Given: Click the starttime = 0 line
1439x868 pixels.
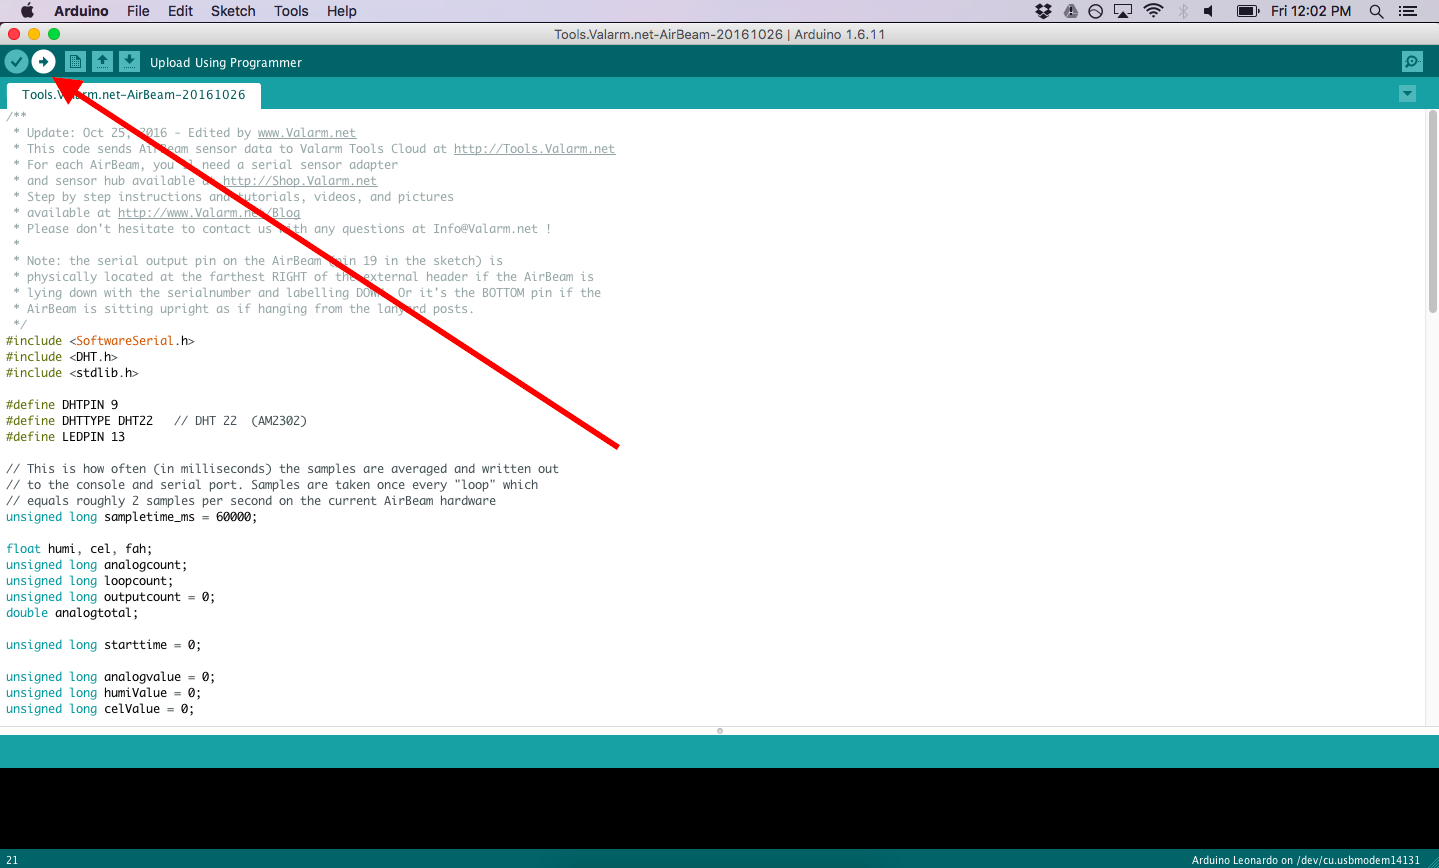Looking at the screenshot, I should [104, 645].
